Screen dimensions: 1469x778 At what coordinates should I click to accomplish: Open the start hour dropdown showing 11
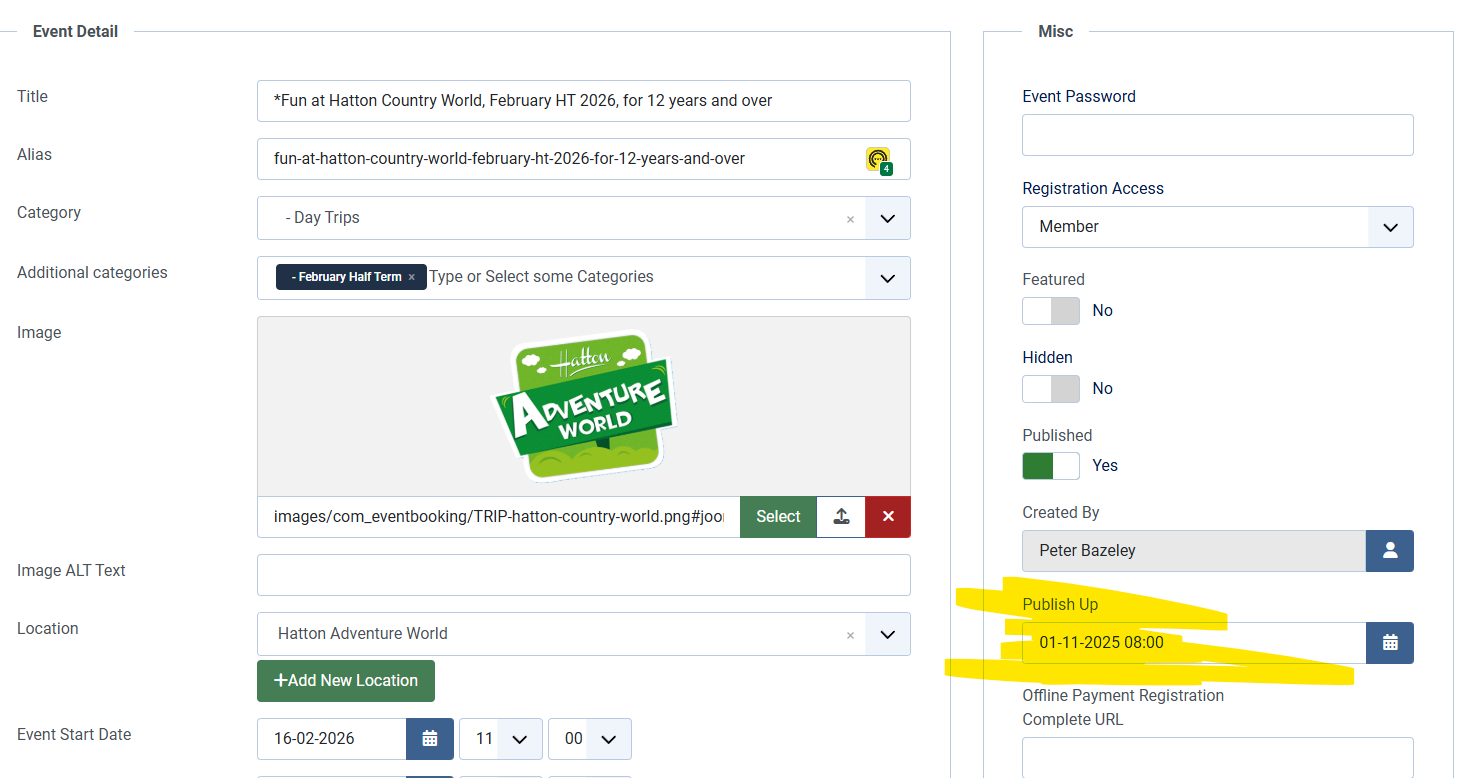(500, 739)
